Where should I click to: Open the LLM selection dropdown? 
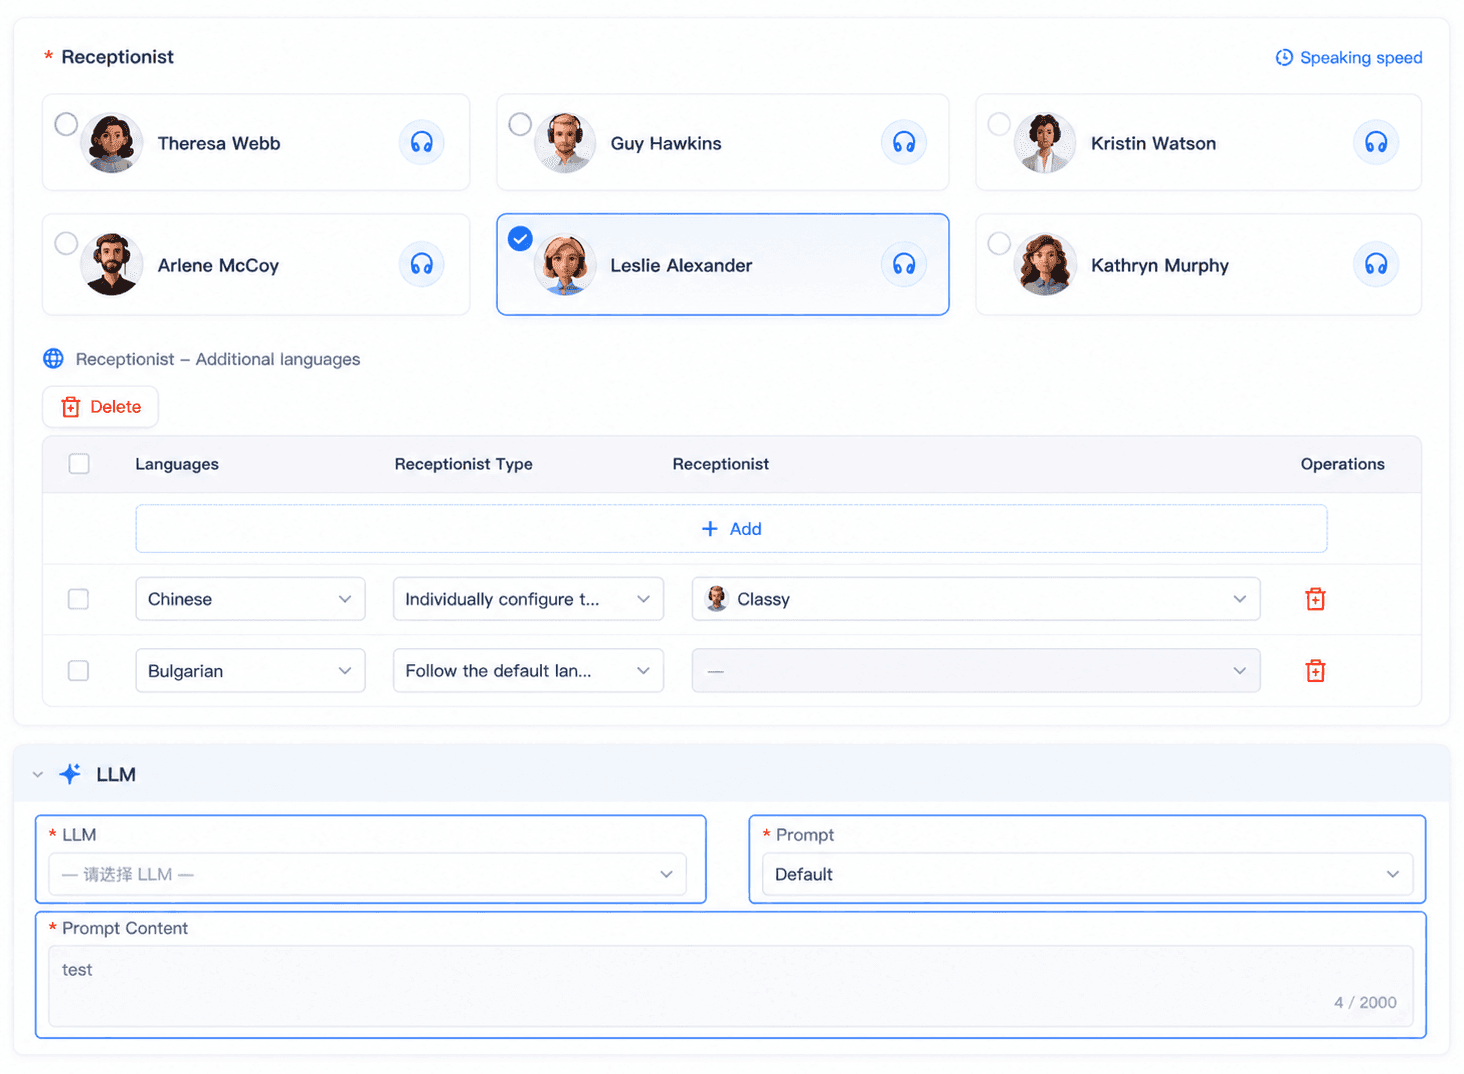tap(368, 874)
